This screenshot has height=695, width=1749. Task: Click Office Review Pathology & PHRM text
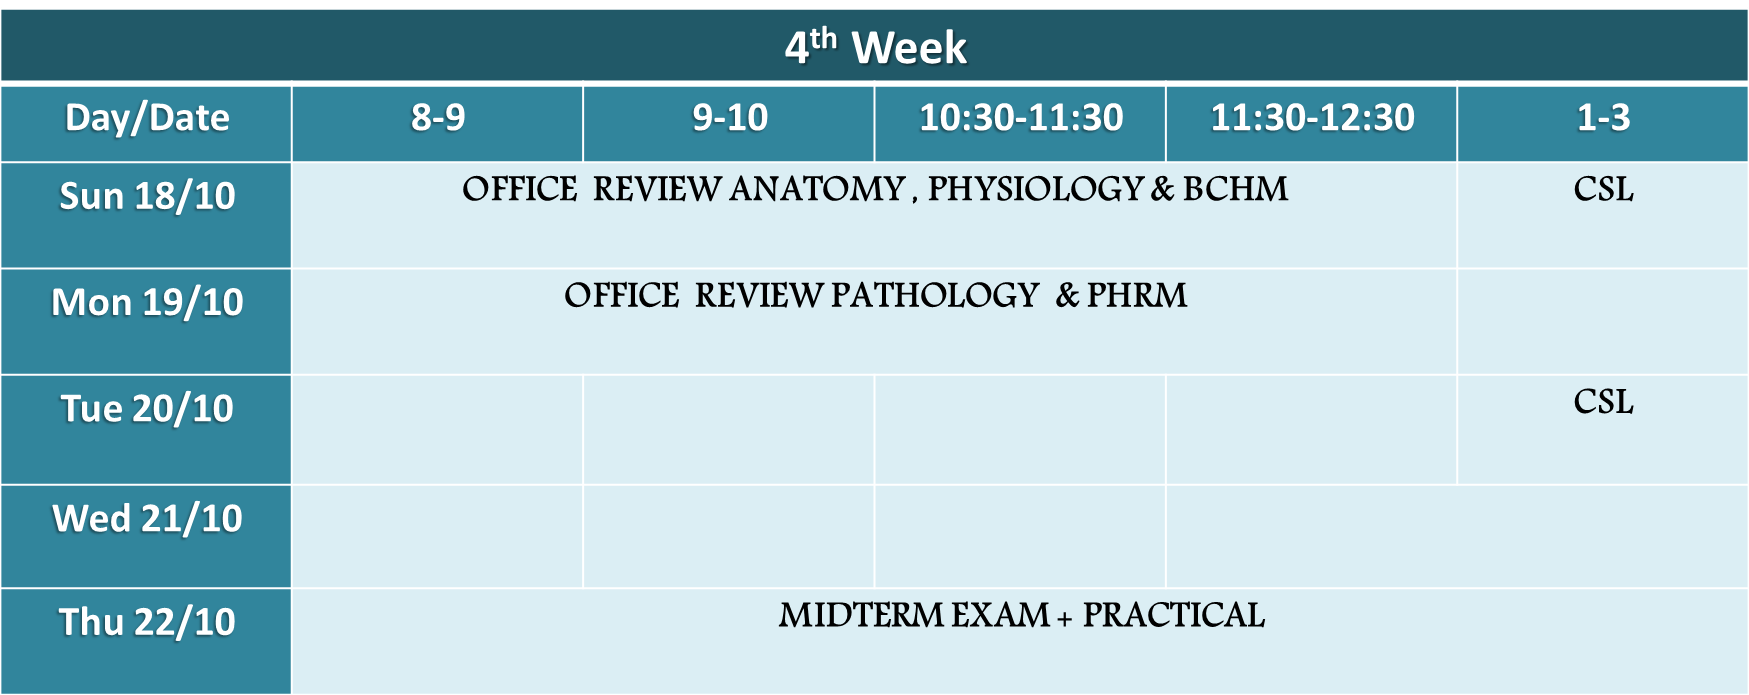coord(875,295)
